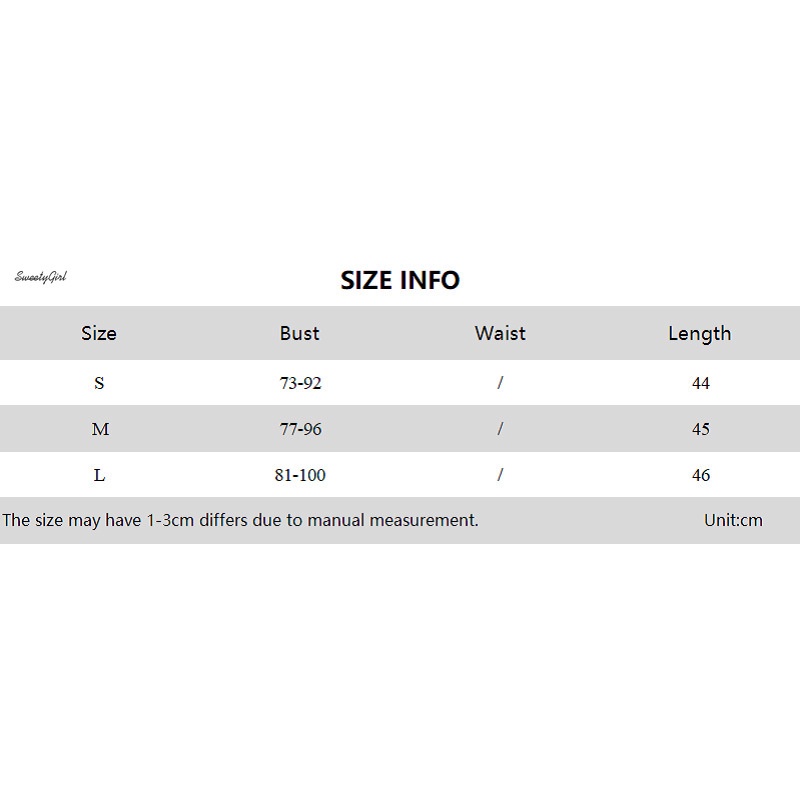Click the SIZE INFO heading
The height and width of the screenshot is (800, 800).
(x=400, y=280)
